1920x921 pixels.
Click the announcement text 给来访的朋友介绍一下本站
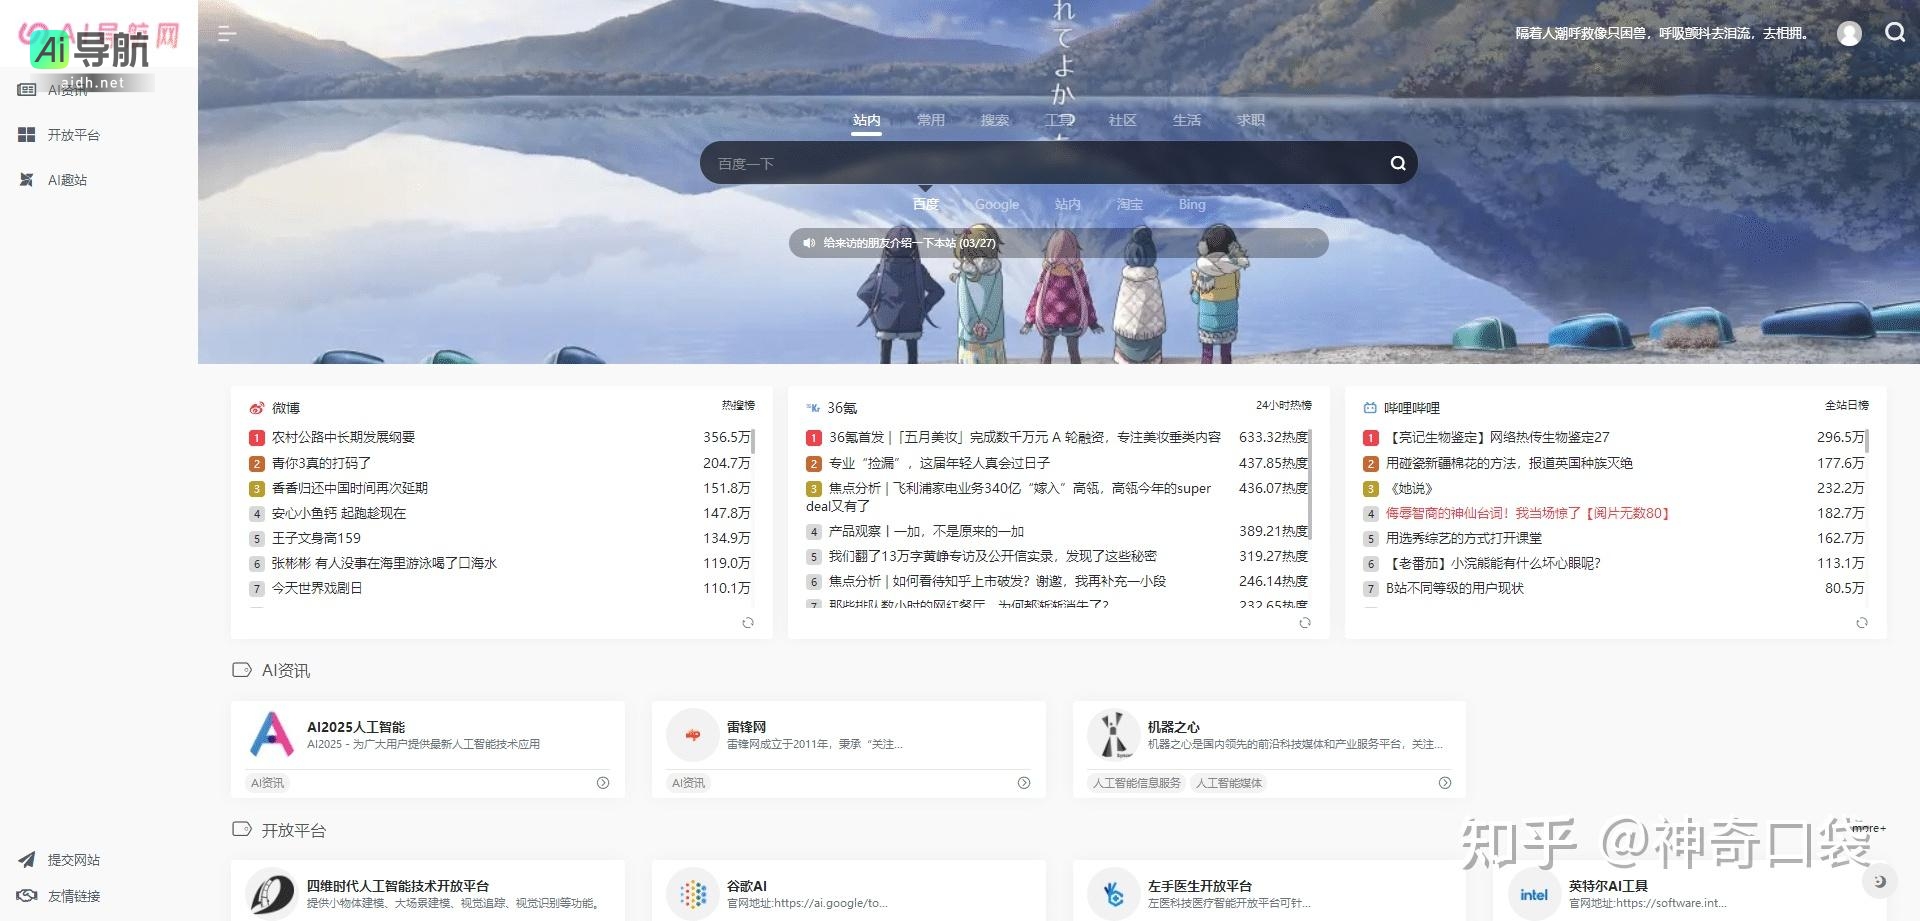point(909,243)
